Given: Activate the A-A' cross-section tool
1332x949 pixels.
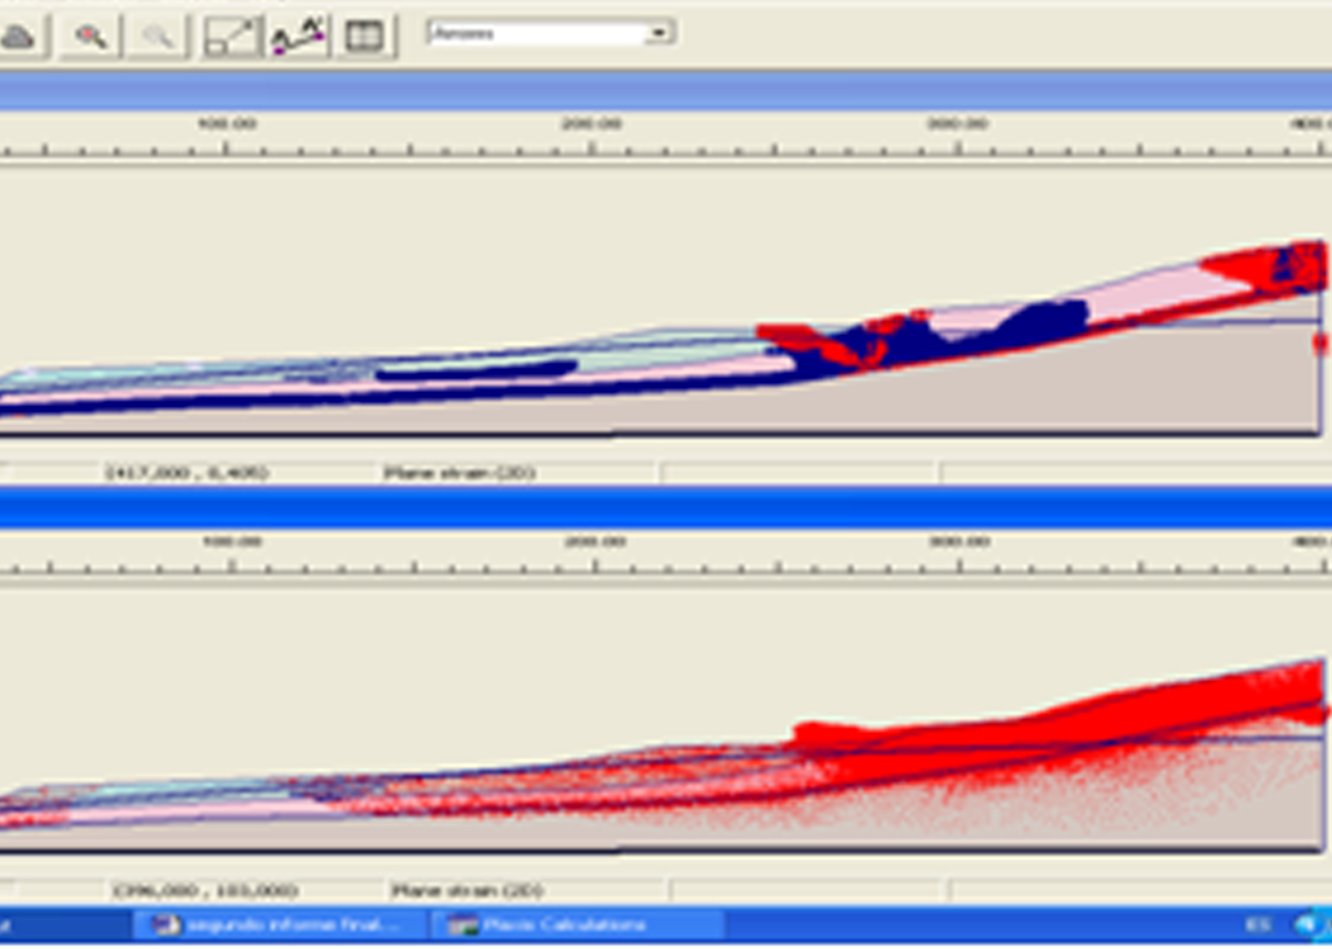Looking at the screenshot, I should 299,37.
